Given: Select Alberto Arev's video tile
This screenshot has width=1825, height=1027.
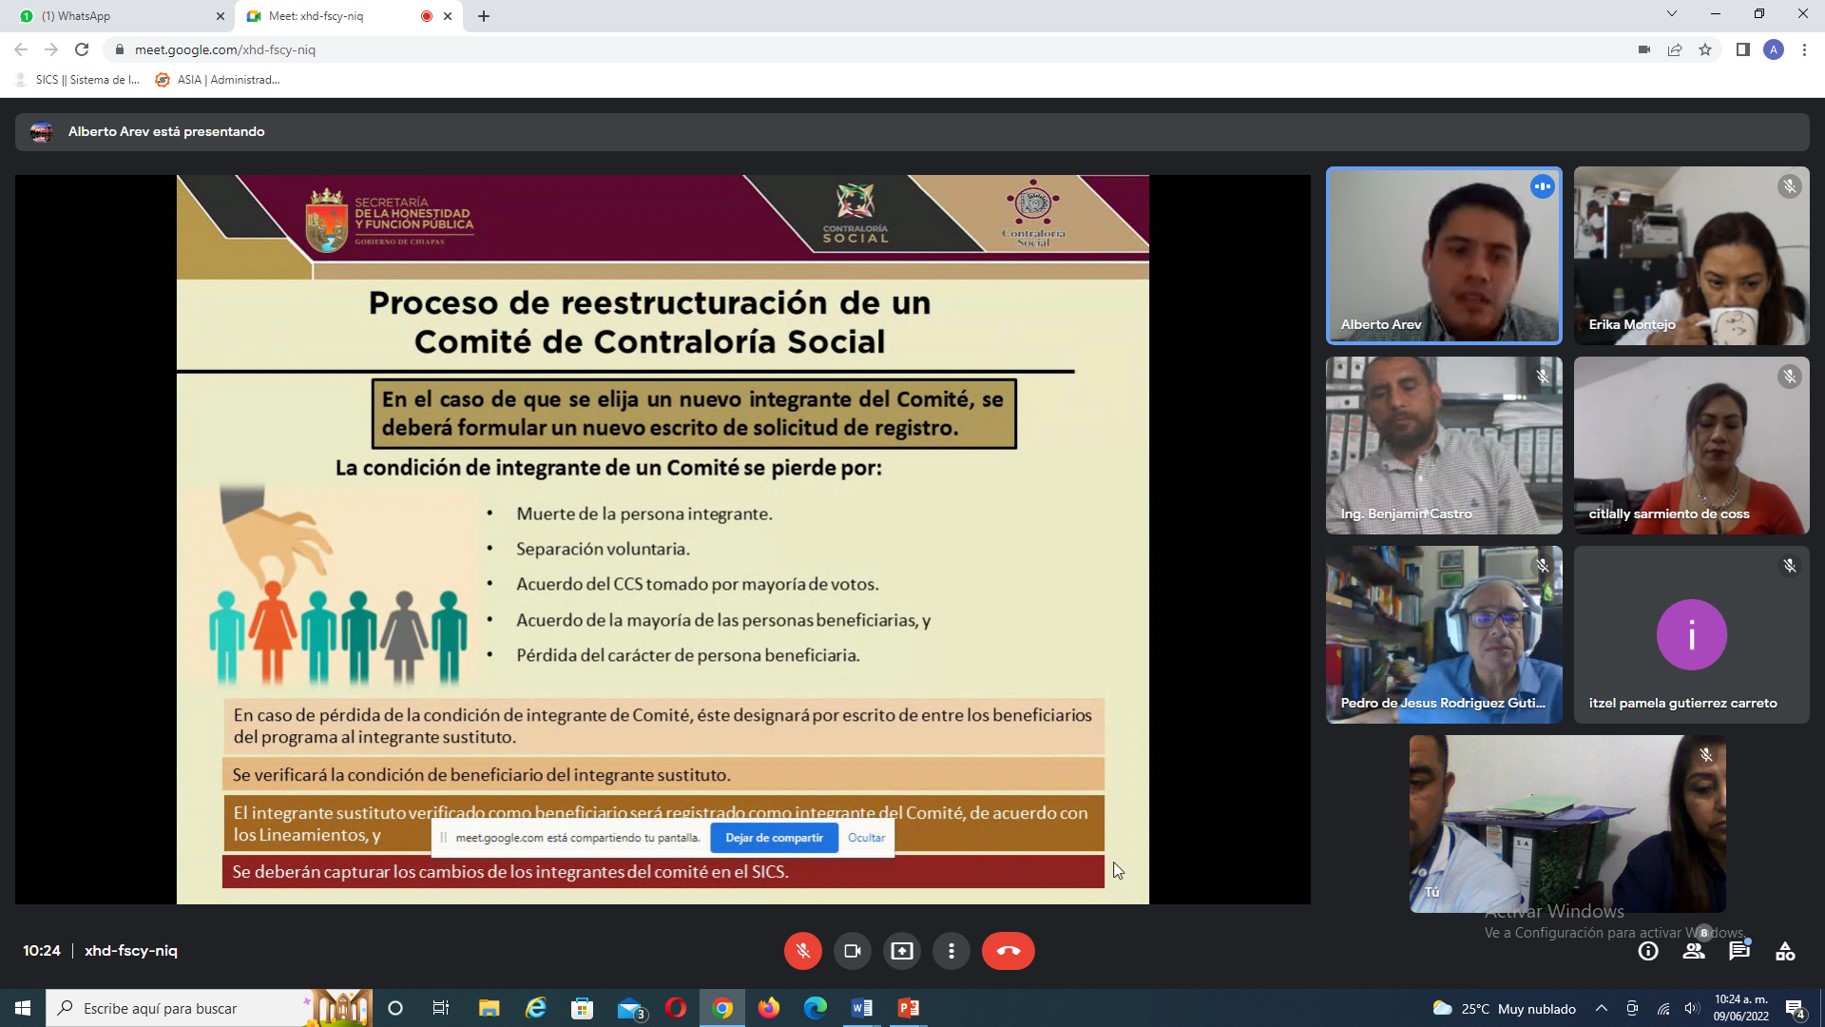Looking at the screenshot, I should tap(1443, 255).
